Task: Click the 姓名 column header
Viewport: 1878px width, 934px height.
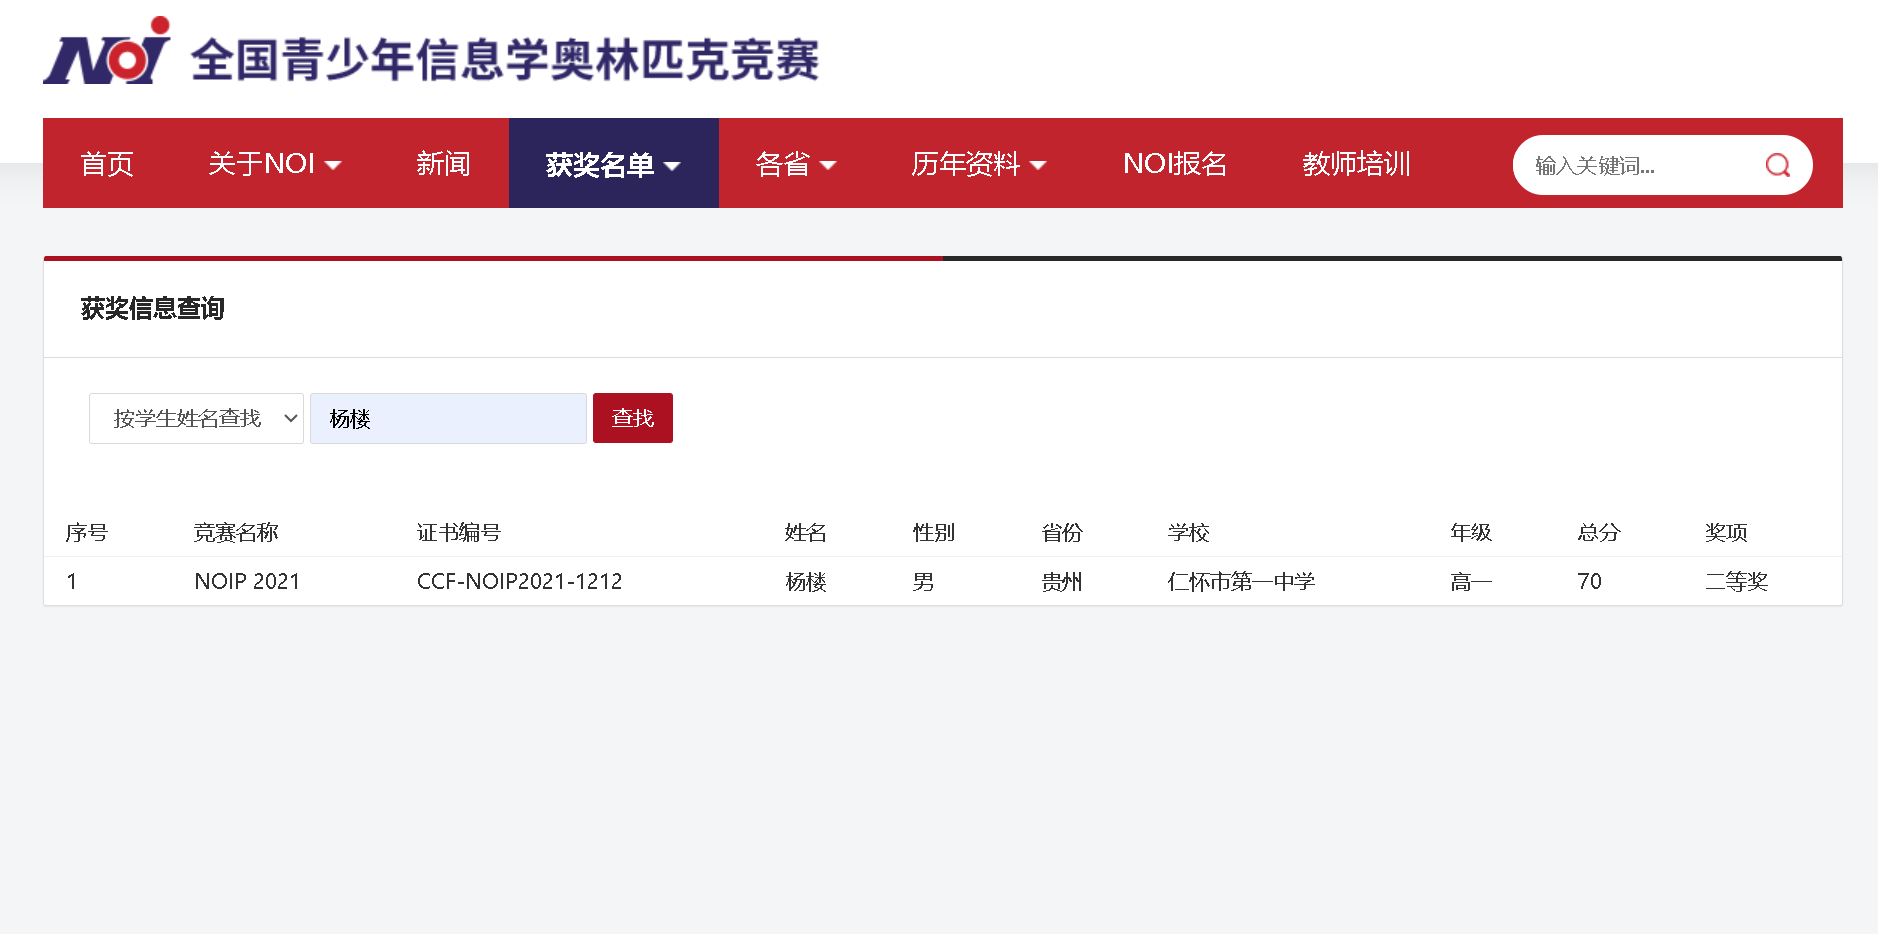Action: click(x=806, y=533)
